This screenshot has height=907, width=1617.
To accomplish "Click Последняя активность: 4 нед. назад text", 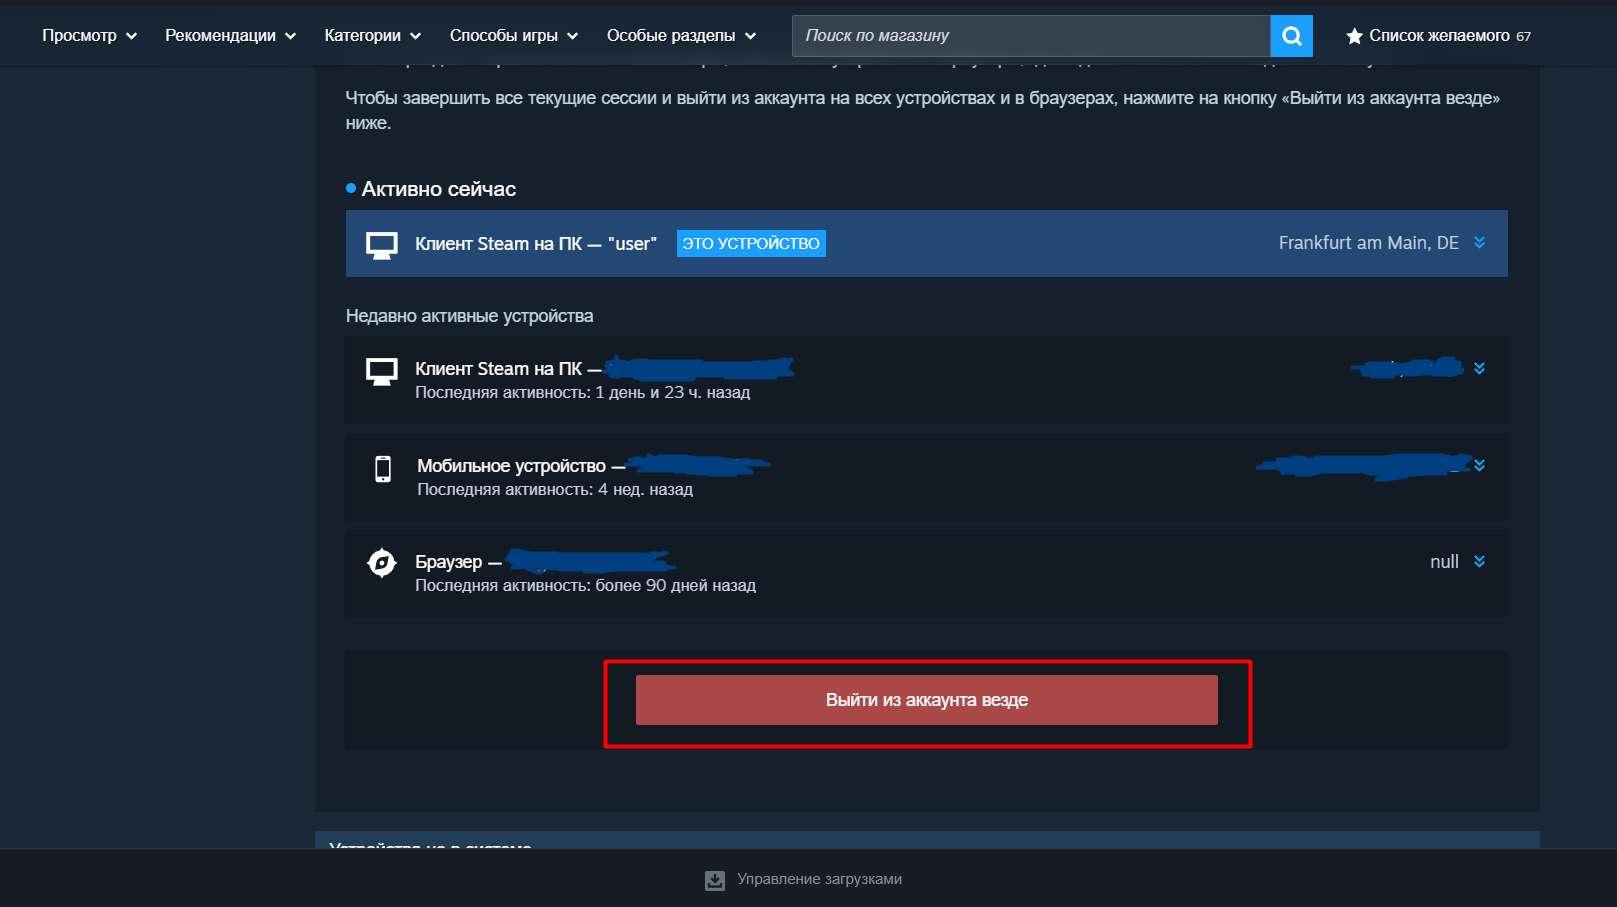I will [555, 490].
